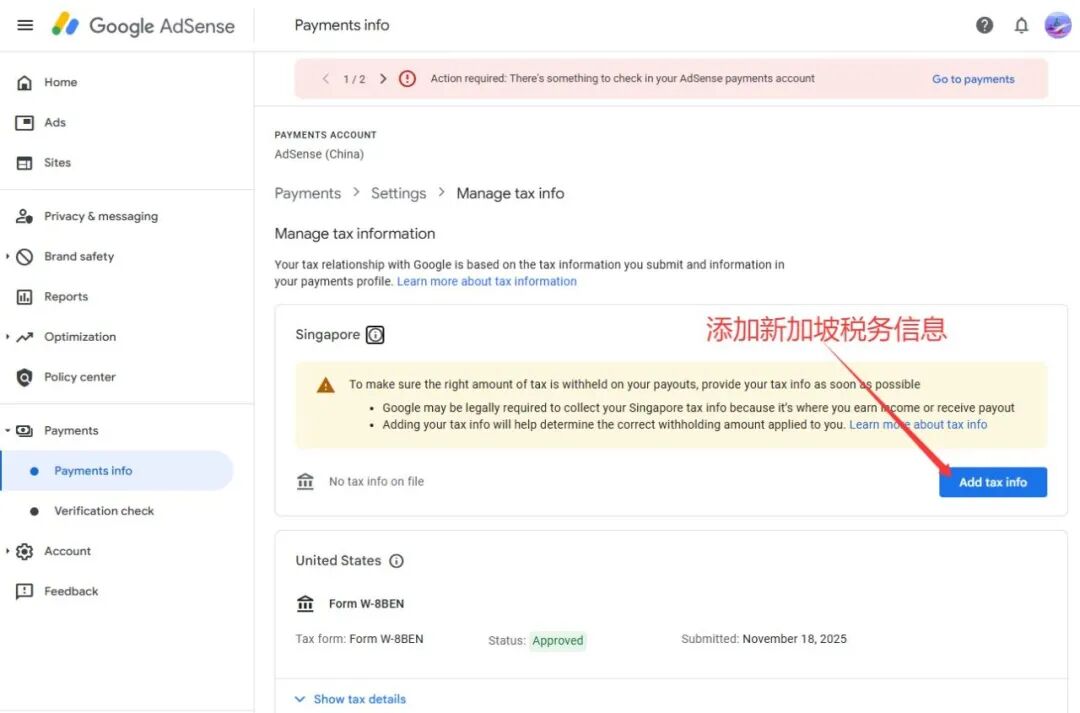Open the hamburger main menu
This screenshot has width=1080, height=713.
[25, 25]
